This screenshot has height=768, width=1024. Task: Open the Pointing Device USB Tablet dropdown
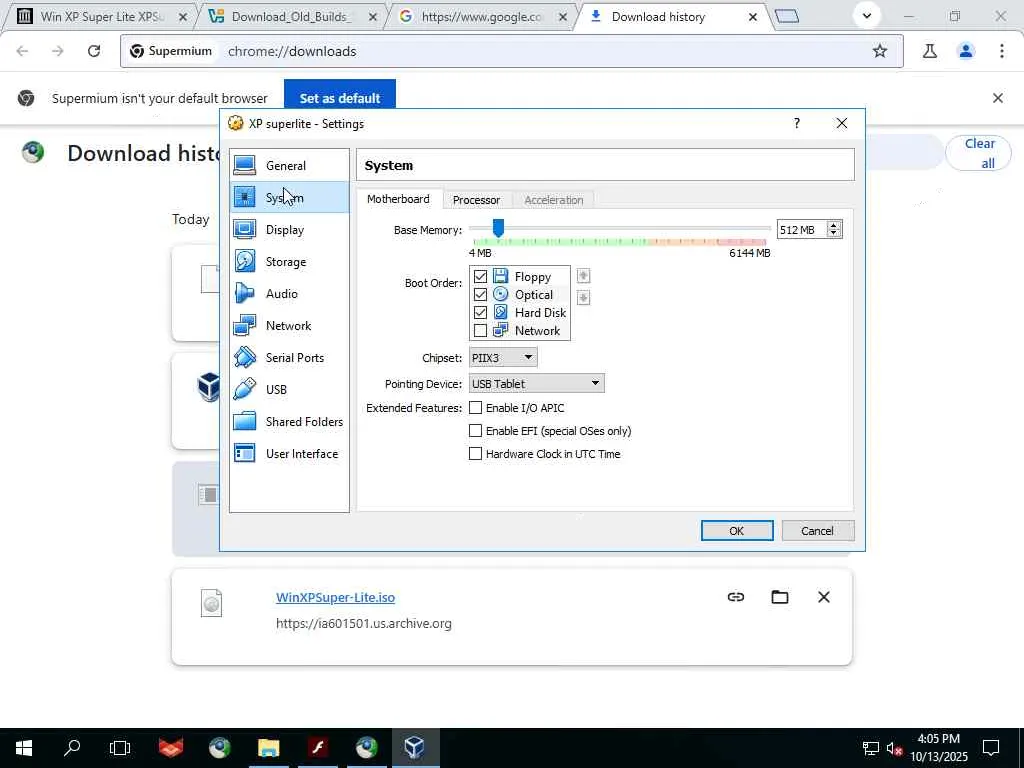tap(536, 383)
